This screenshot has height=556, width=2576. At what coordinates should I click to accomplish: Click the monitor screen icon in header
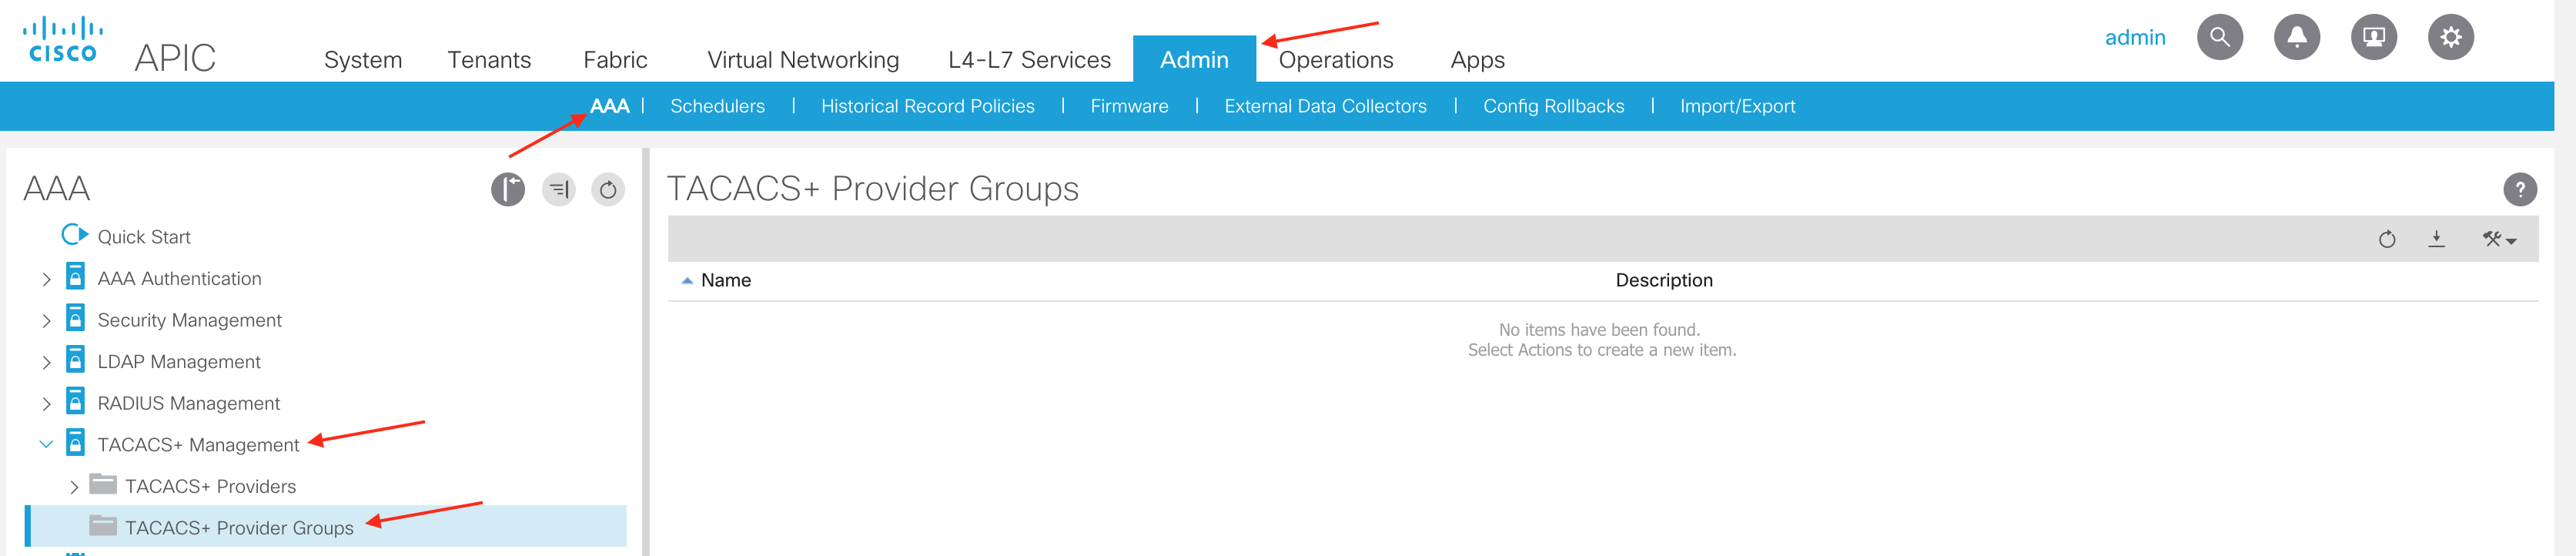point(2373,38)
